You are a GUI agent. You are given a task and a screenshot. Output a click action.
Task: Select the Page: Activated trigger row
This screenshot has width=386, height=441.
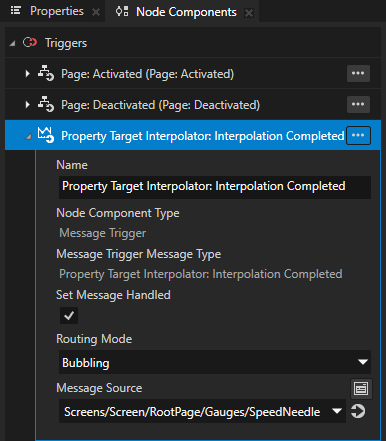[193, 74]
